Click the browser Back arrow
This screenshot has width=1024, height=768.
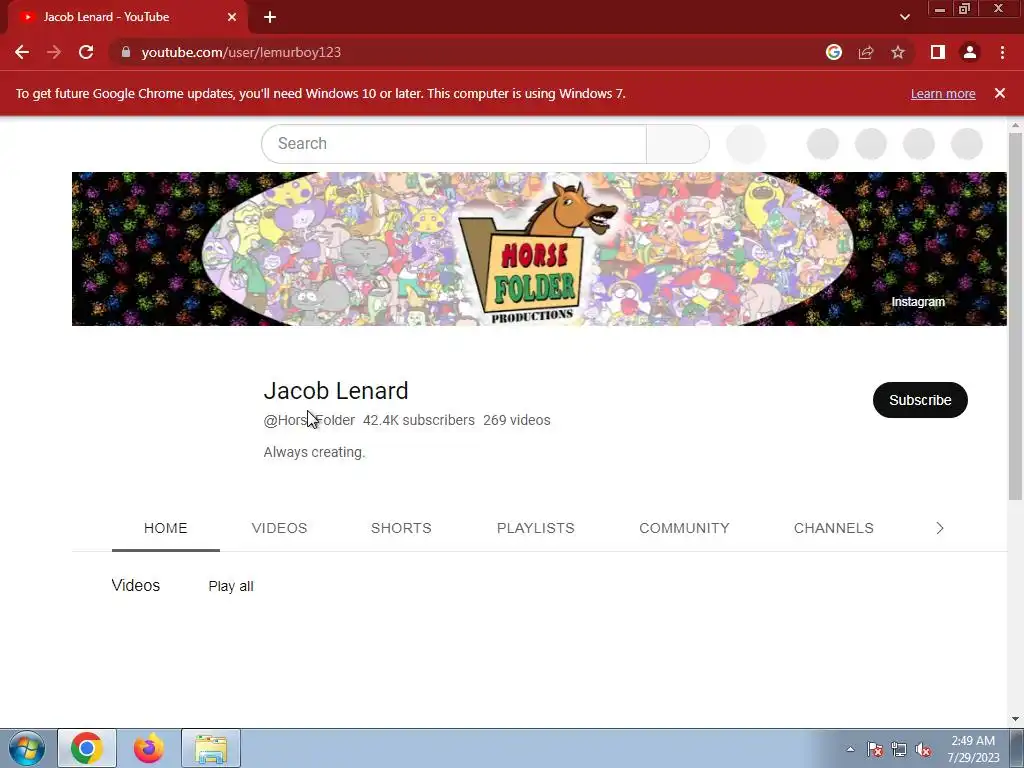tap(22, 52)
